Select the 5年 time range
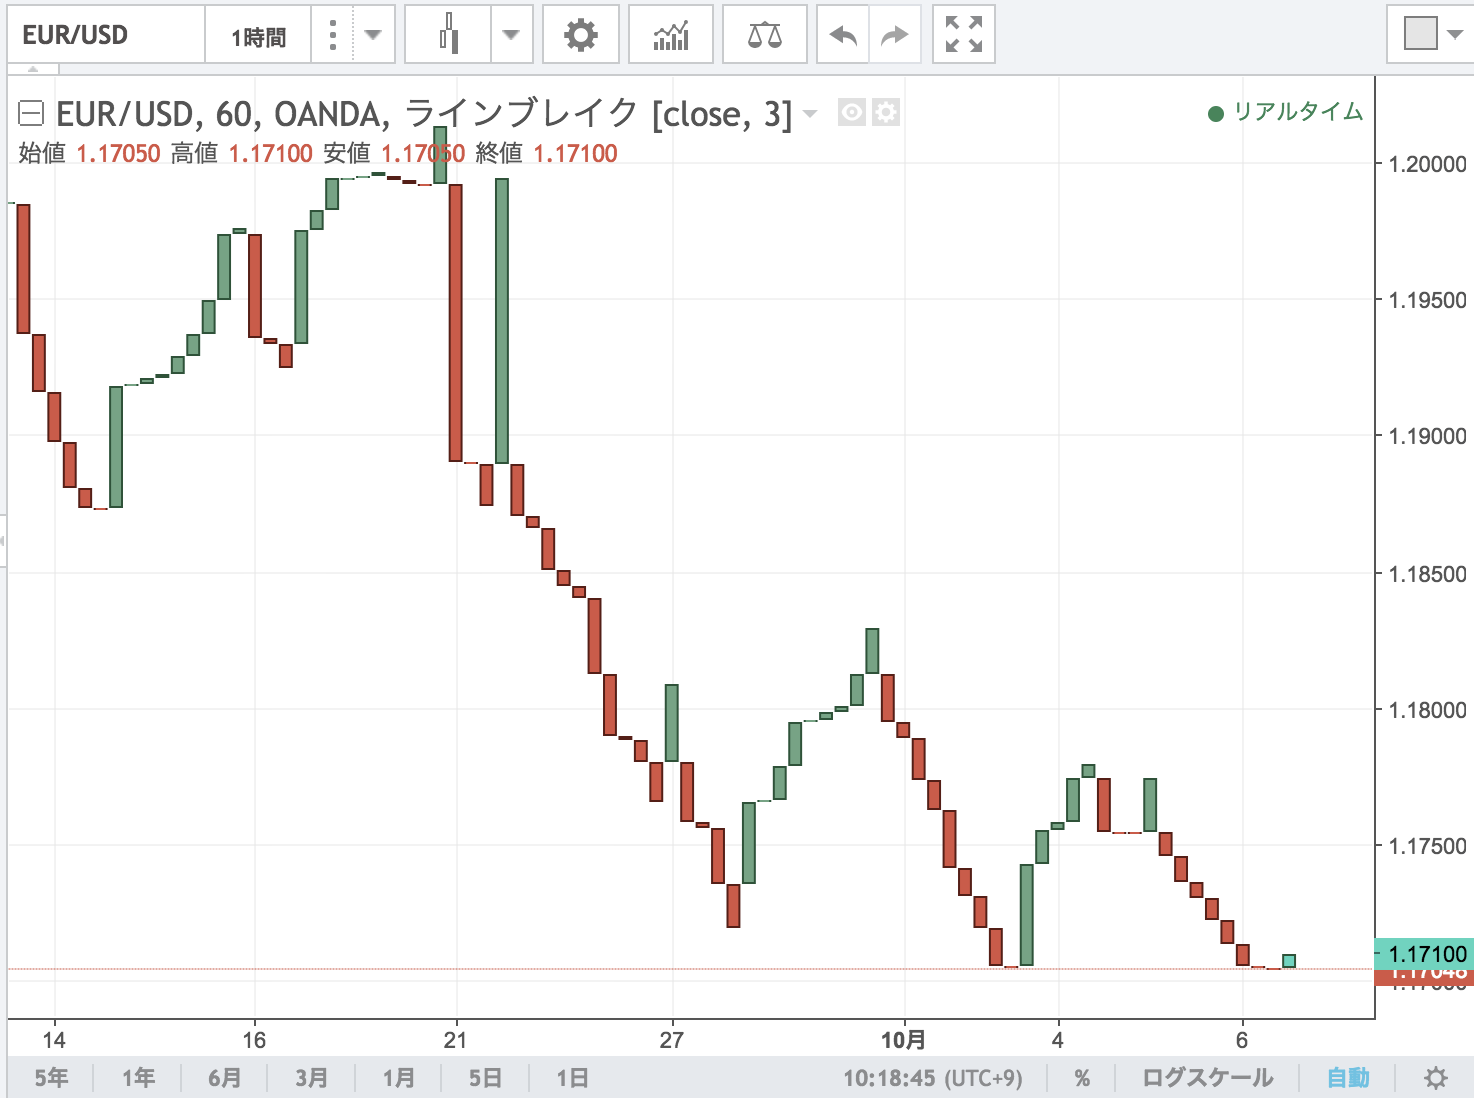Screen dimensions: 1474x1098 coord(51,1078)
